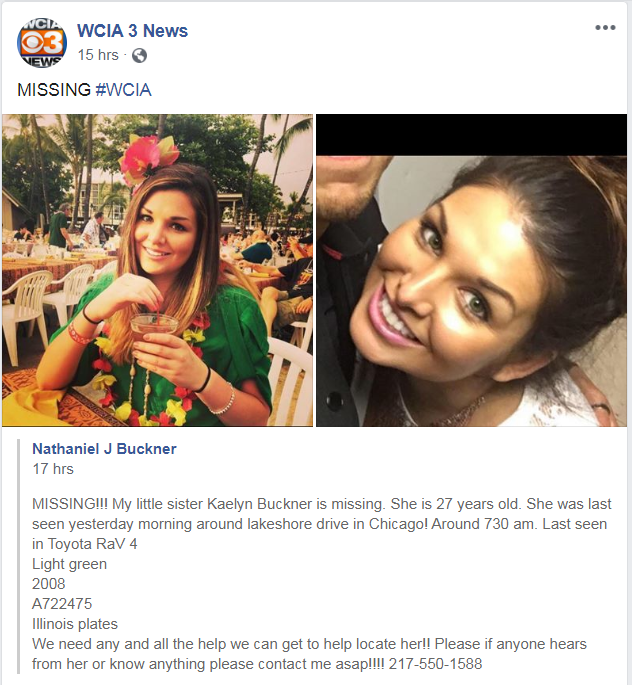The image size is (632, 685).
Task: Open Nathaniel J Buckner's profile
Action: click(104, 449)
